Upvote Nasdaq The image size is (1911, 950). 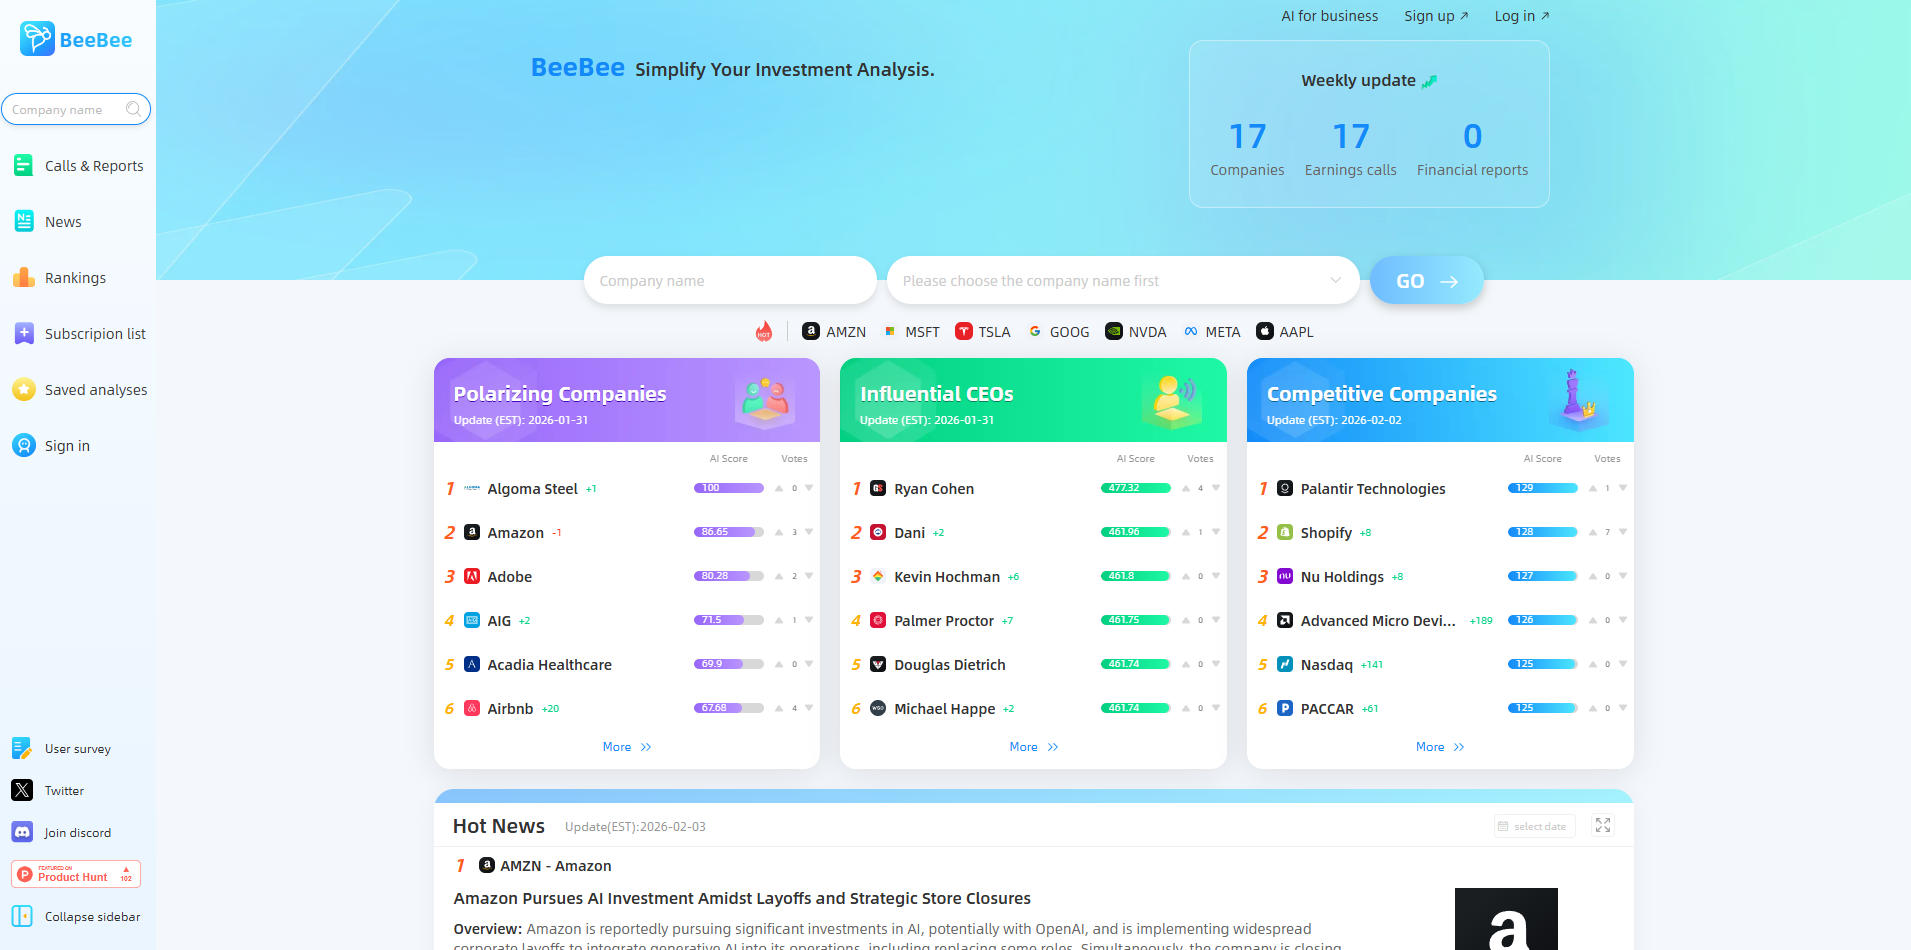coord(1593,664)
